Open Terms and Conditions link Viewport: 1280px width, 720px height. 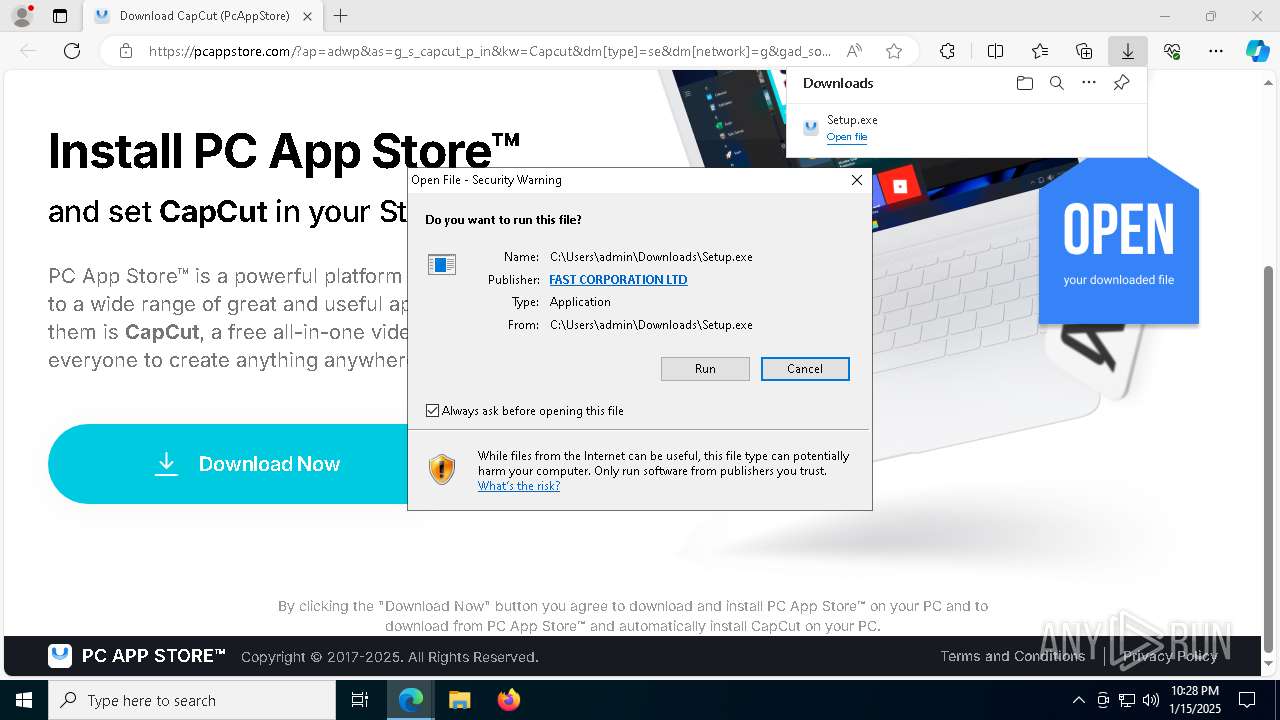coord(1012,656)
